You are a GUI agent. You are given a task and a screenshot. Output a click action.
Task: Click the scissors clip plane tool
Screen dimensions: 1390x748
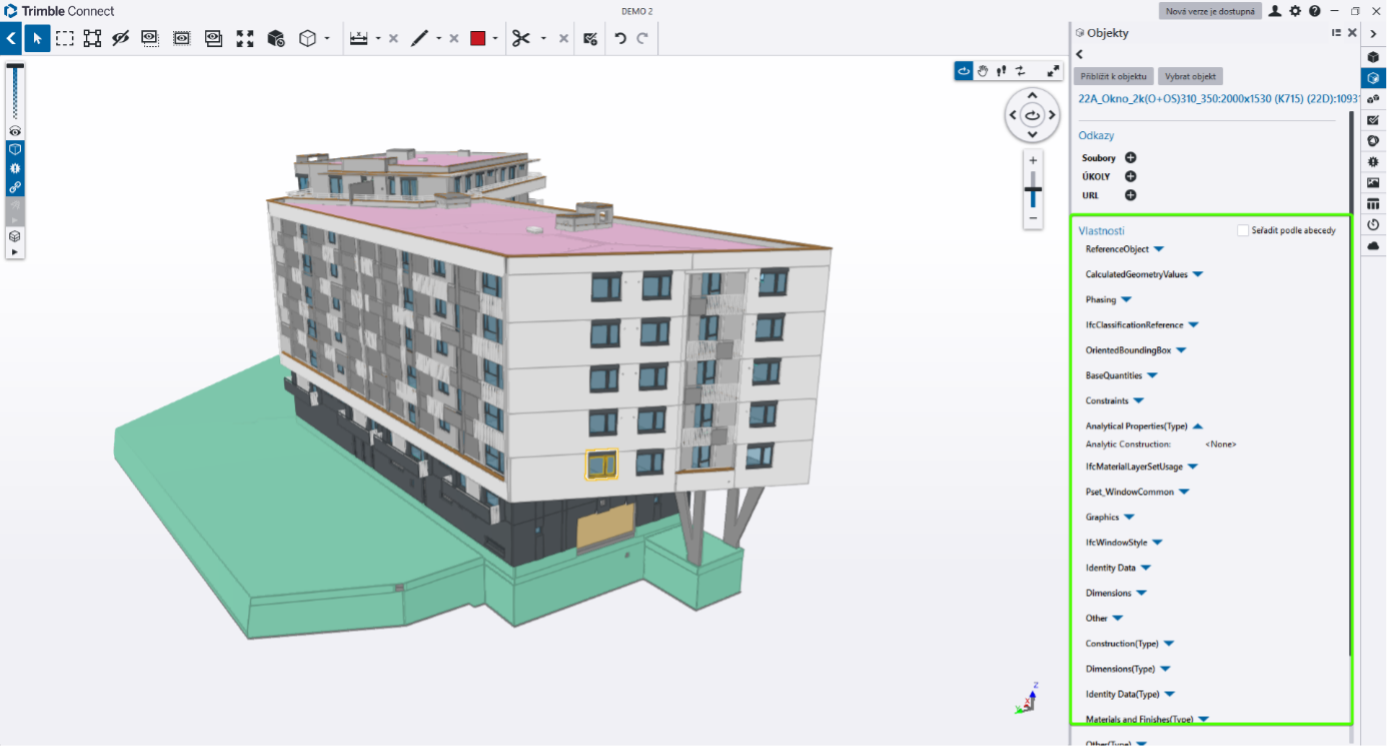coord(520,39)
